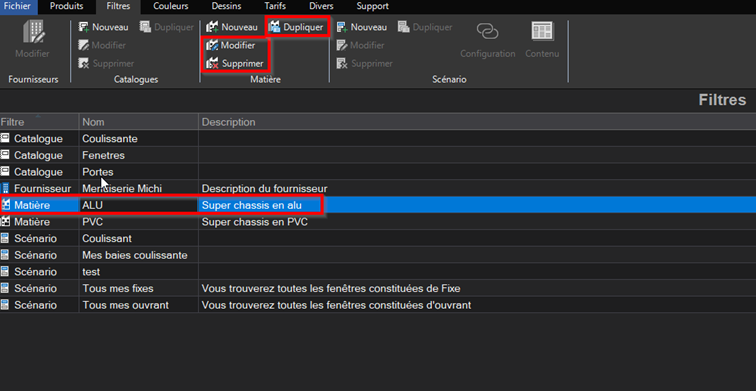
Task: Duplicate the selected Matière
Action: (x=297, y=27)
